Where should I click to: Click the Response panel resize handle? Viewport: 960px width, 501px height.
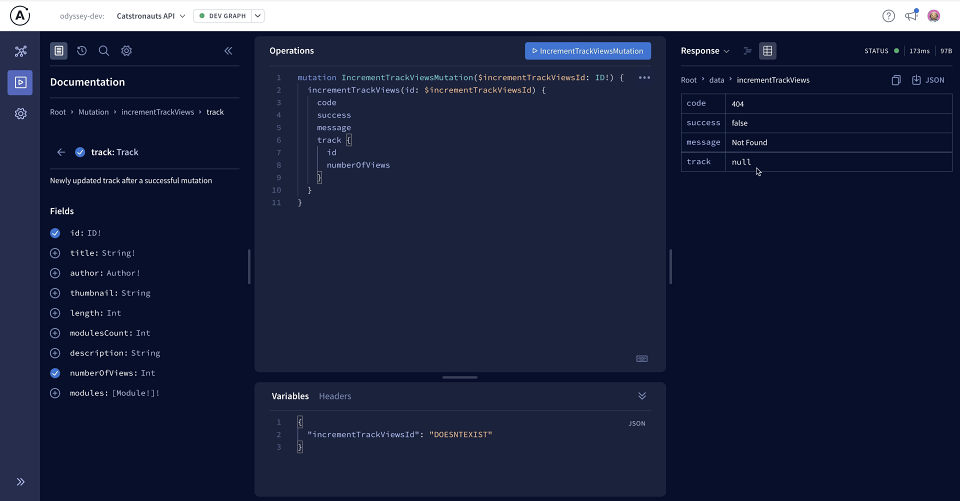click(x=670, y=266)
